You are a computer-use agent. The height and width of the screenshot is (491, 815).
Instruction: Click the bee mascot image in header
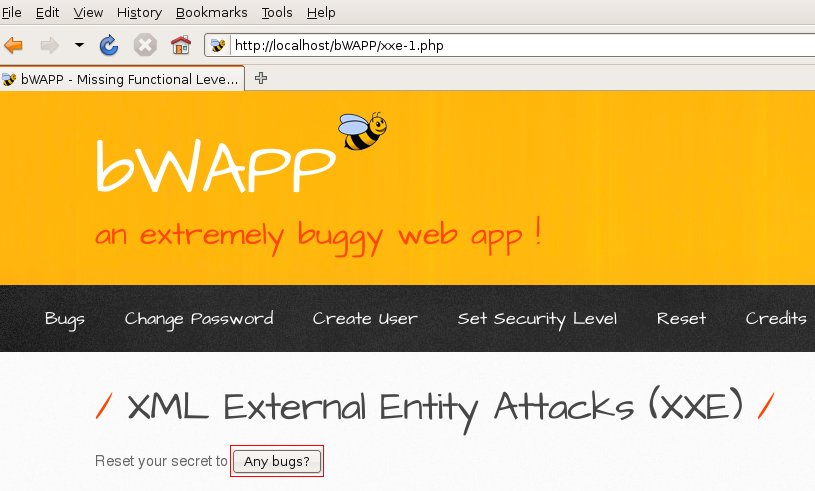pos(362,131)
